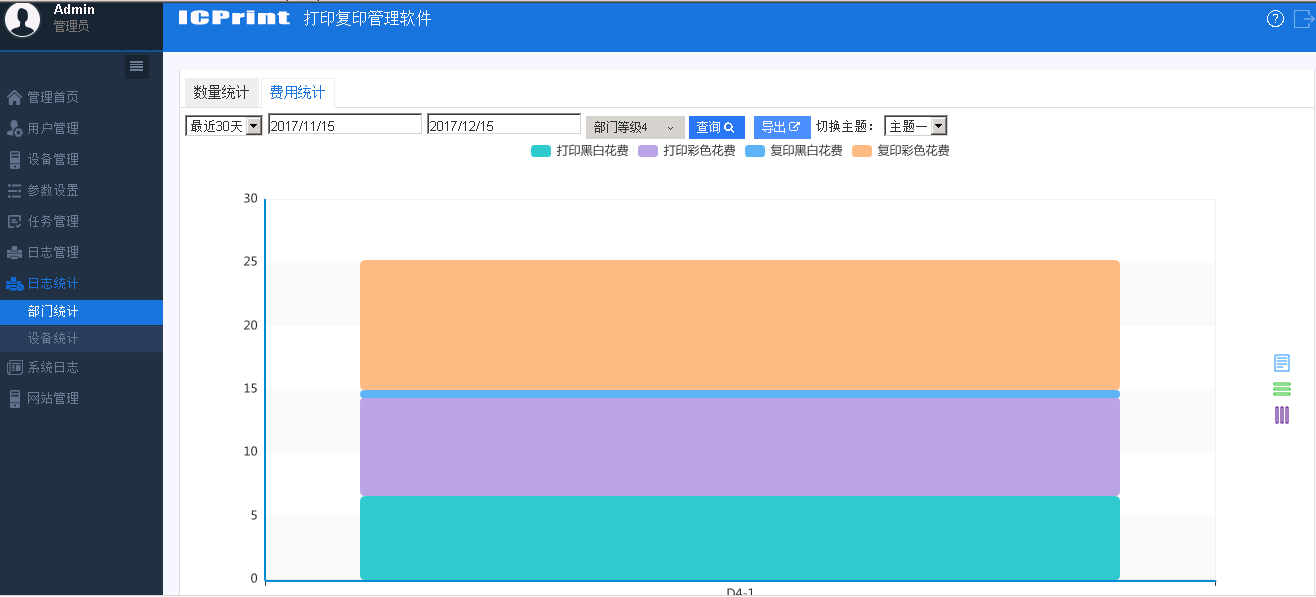Image resolution: width=1316 pixels, height=597 pixels.
Task: Click the user gear icon beside 用户管理
Action: (14, 128)
